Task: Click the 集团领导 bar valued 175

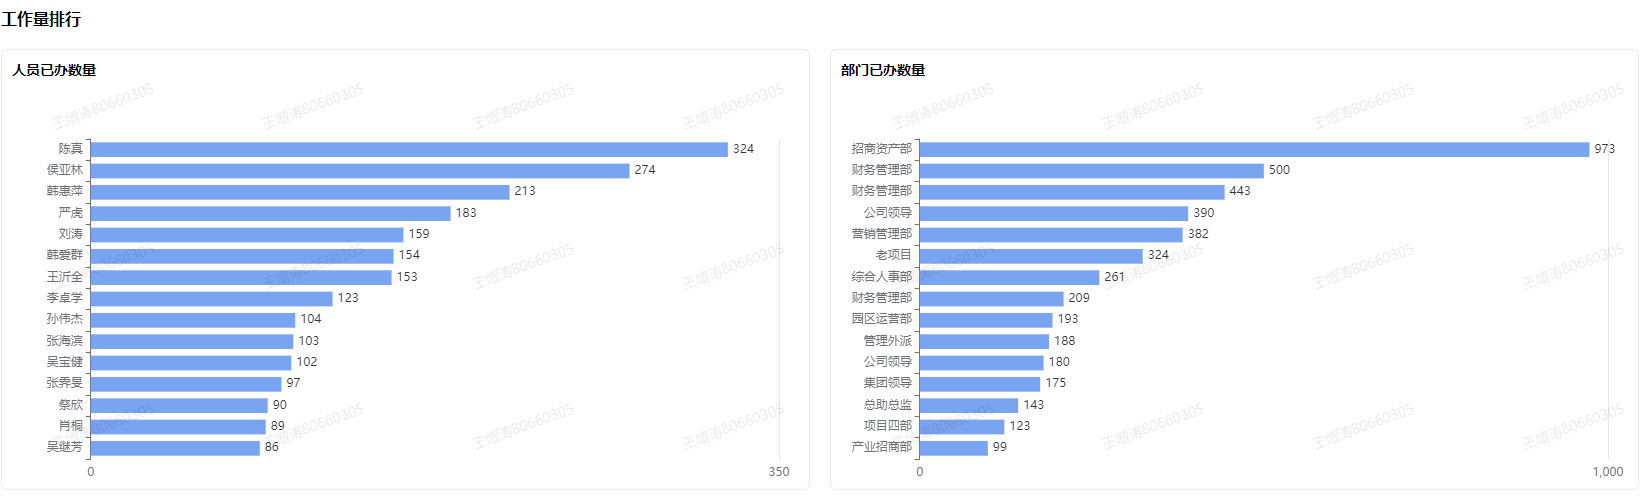Action: coord(980,383)
